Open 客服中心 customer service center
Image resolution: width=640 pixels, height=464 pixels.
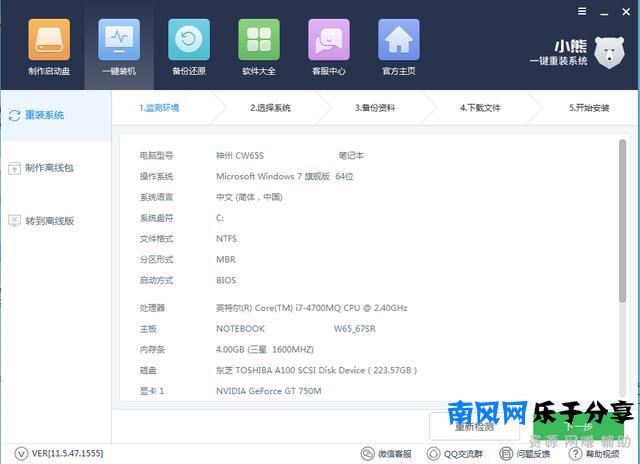pyautogui.click(x=329, y=47)
